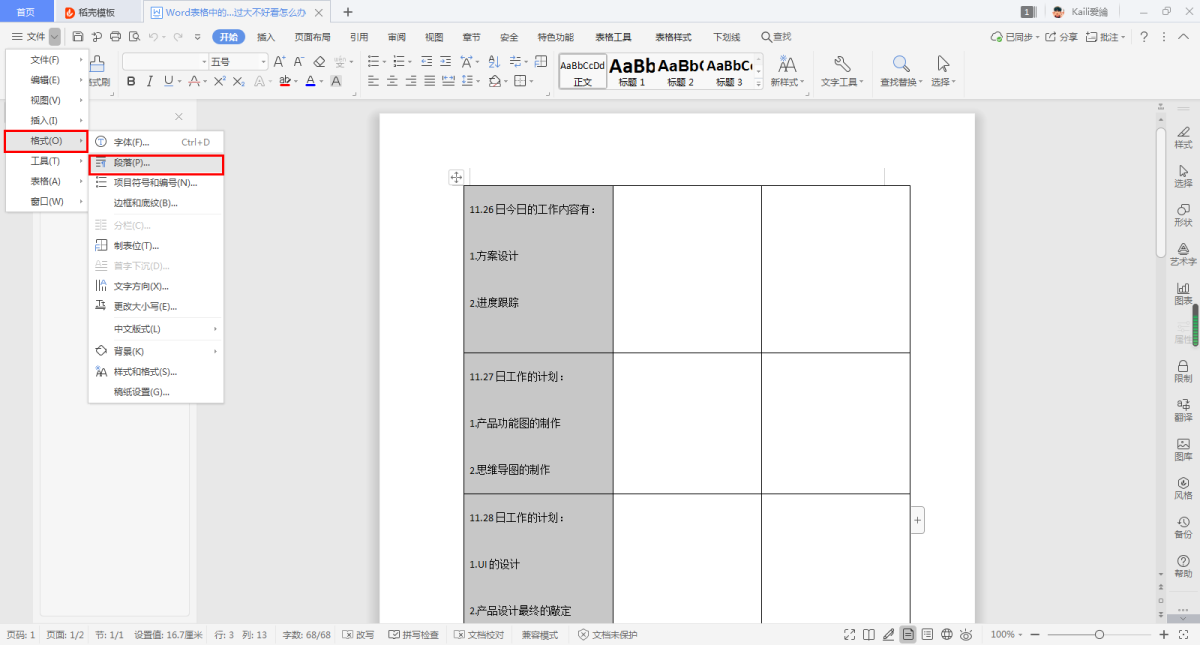Click the table move handle icon
The height and width of the screenshot is (645, 1200).
click(456, 177)
